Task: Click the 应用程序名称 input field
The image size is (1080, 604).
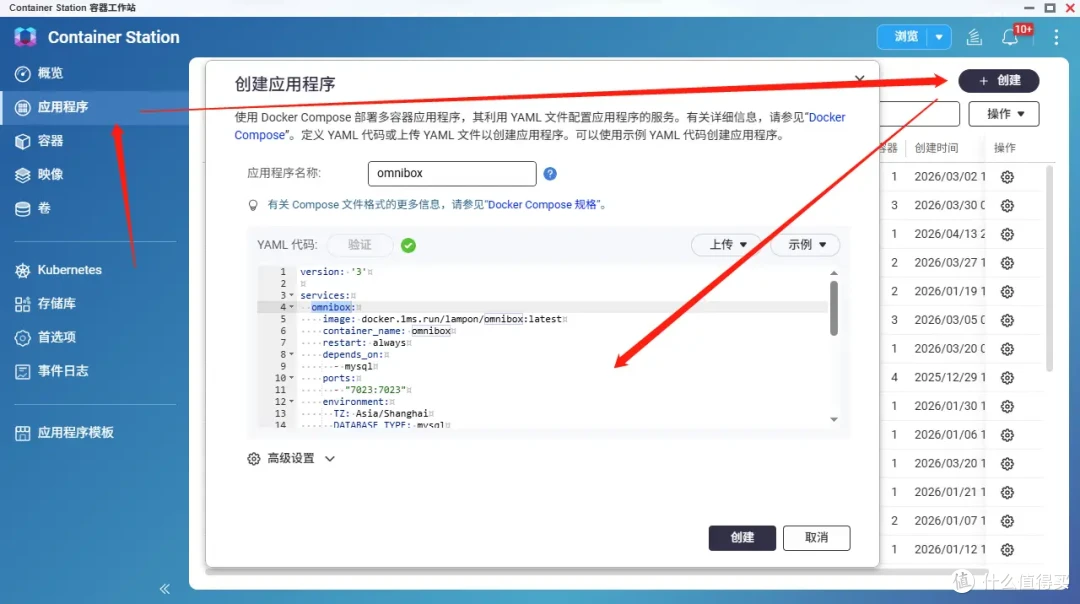Action: tap(452, 174)
